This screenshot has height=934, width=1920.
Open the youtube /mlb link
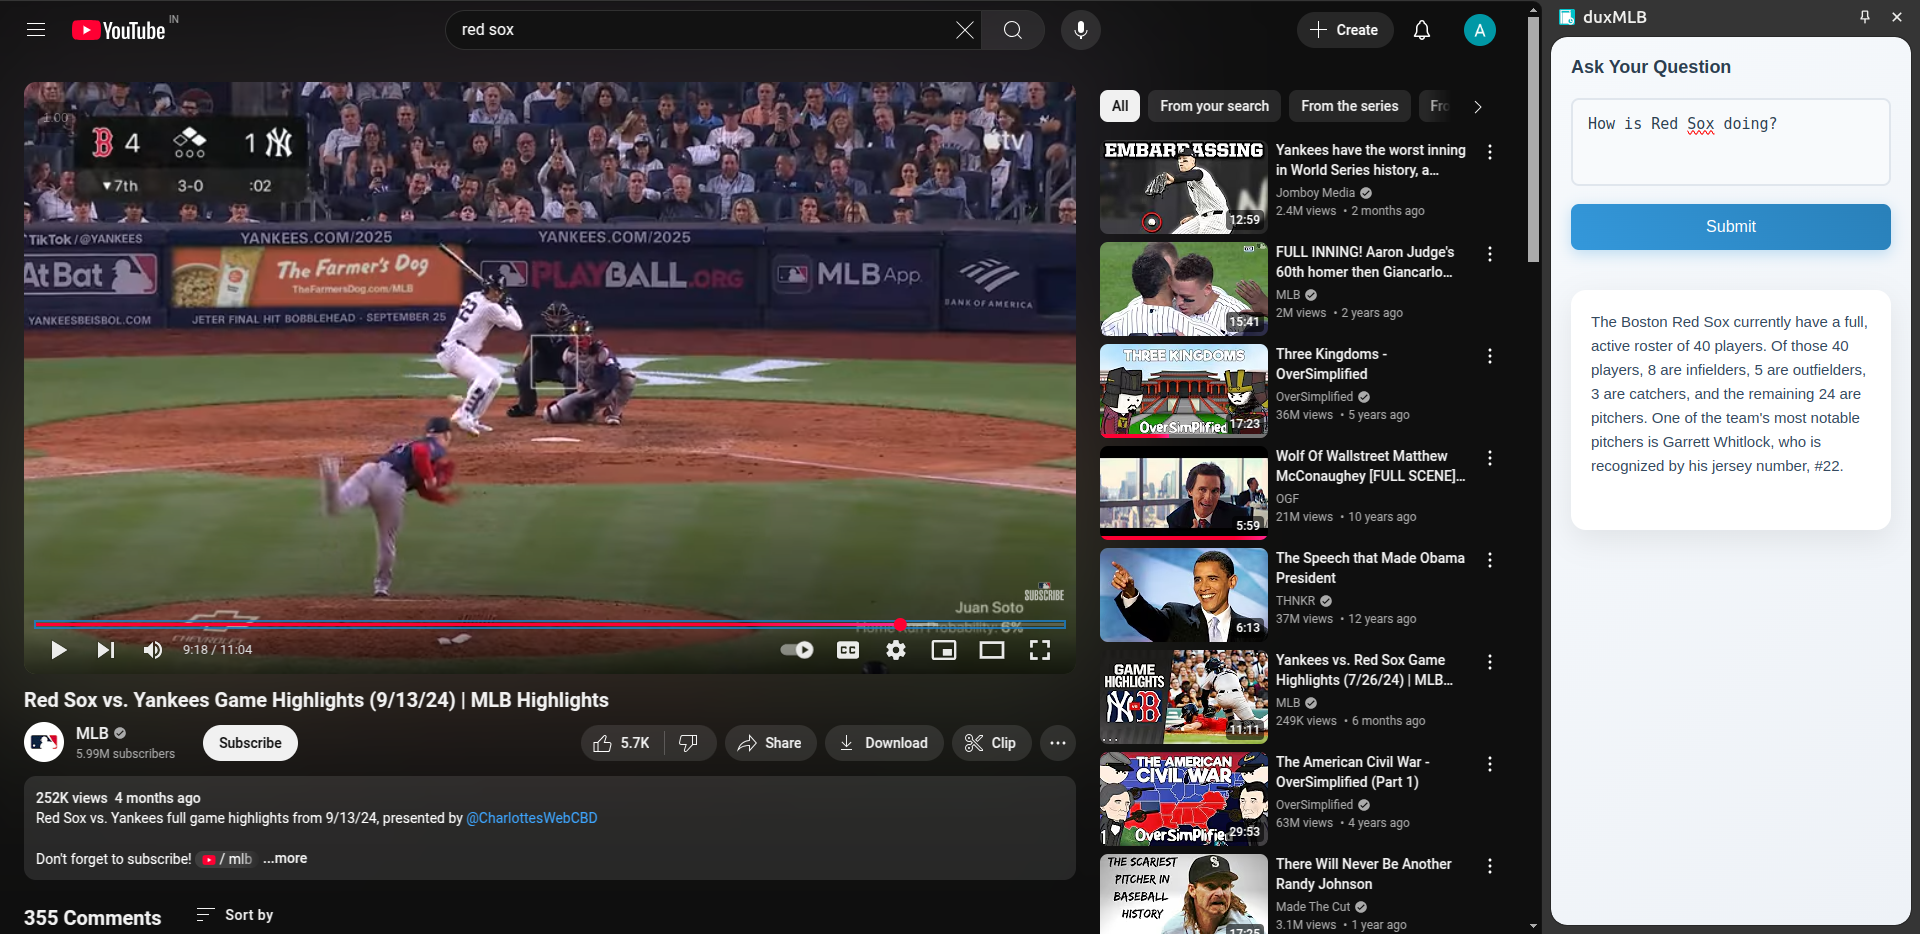click(226, 859)
